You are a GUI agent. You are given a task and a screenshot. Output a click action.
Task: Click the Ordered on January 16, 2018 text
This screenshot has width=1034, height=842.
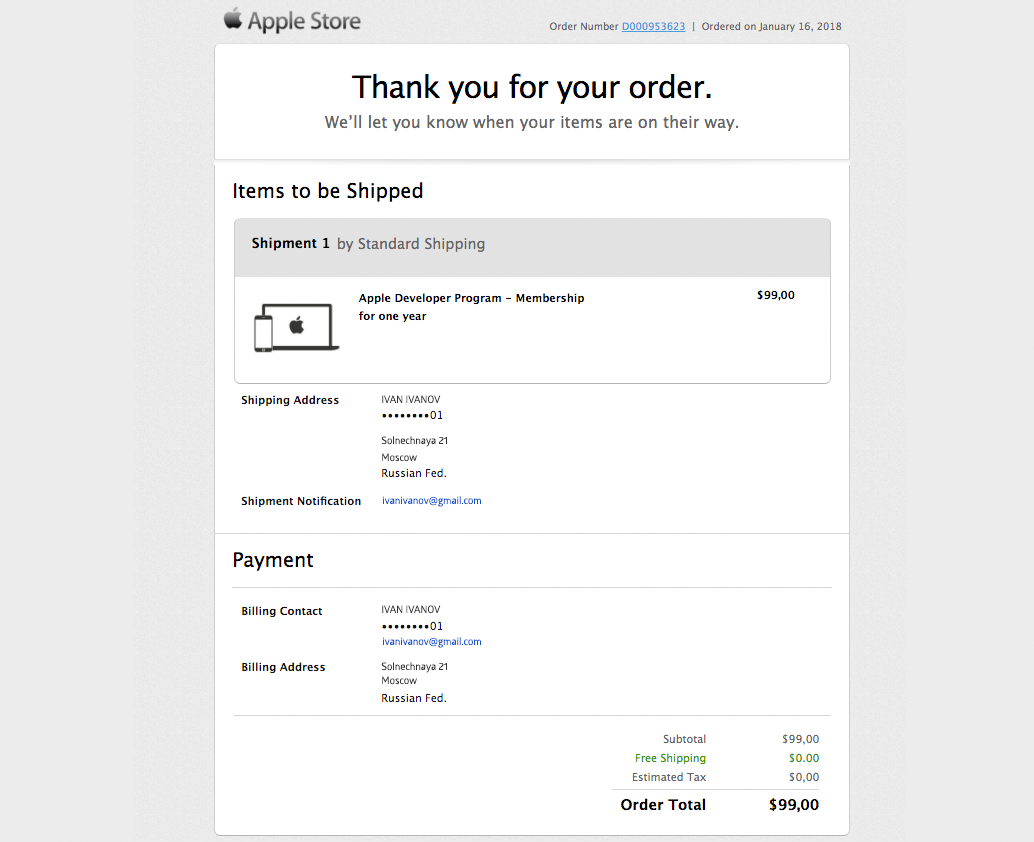click(x=771, y=27)
